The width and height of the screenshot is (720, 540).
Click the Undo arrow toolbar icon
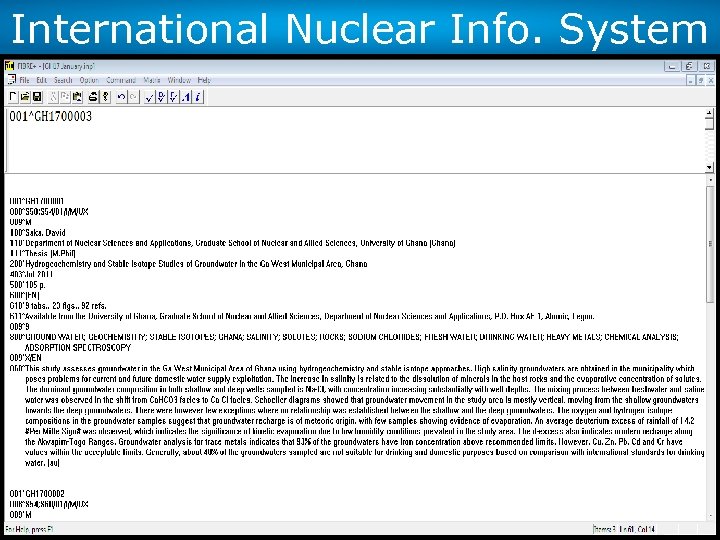click(x=121, y=97)
